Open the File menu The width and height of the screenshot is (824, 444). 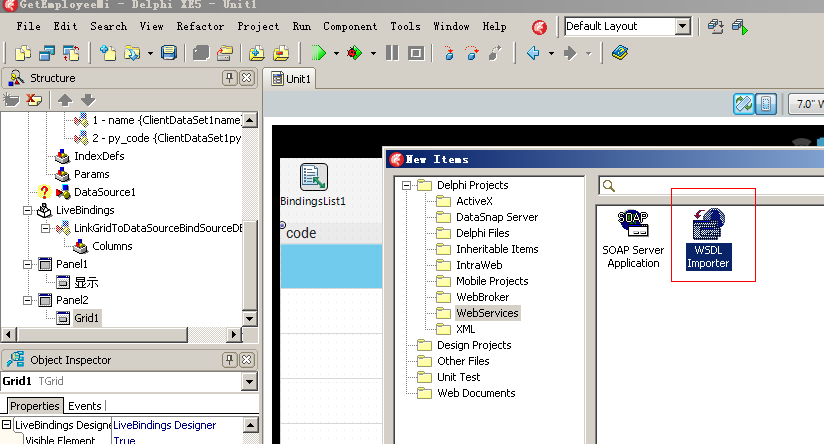(28, 26)
